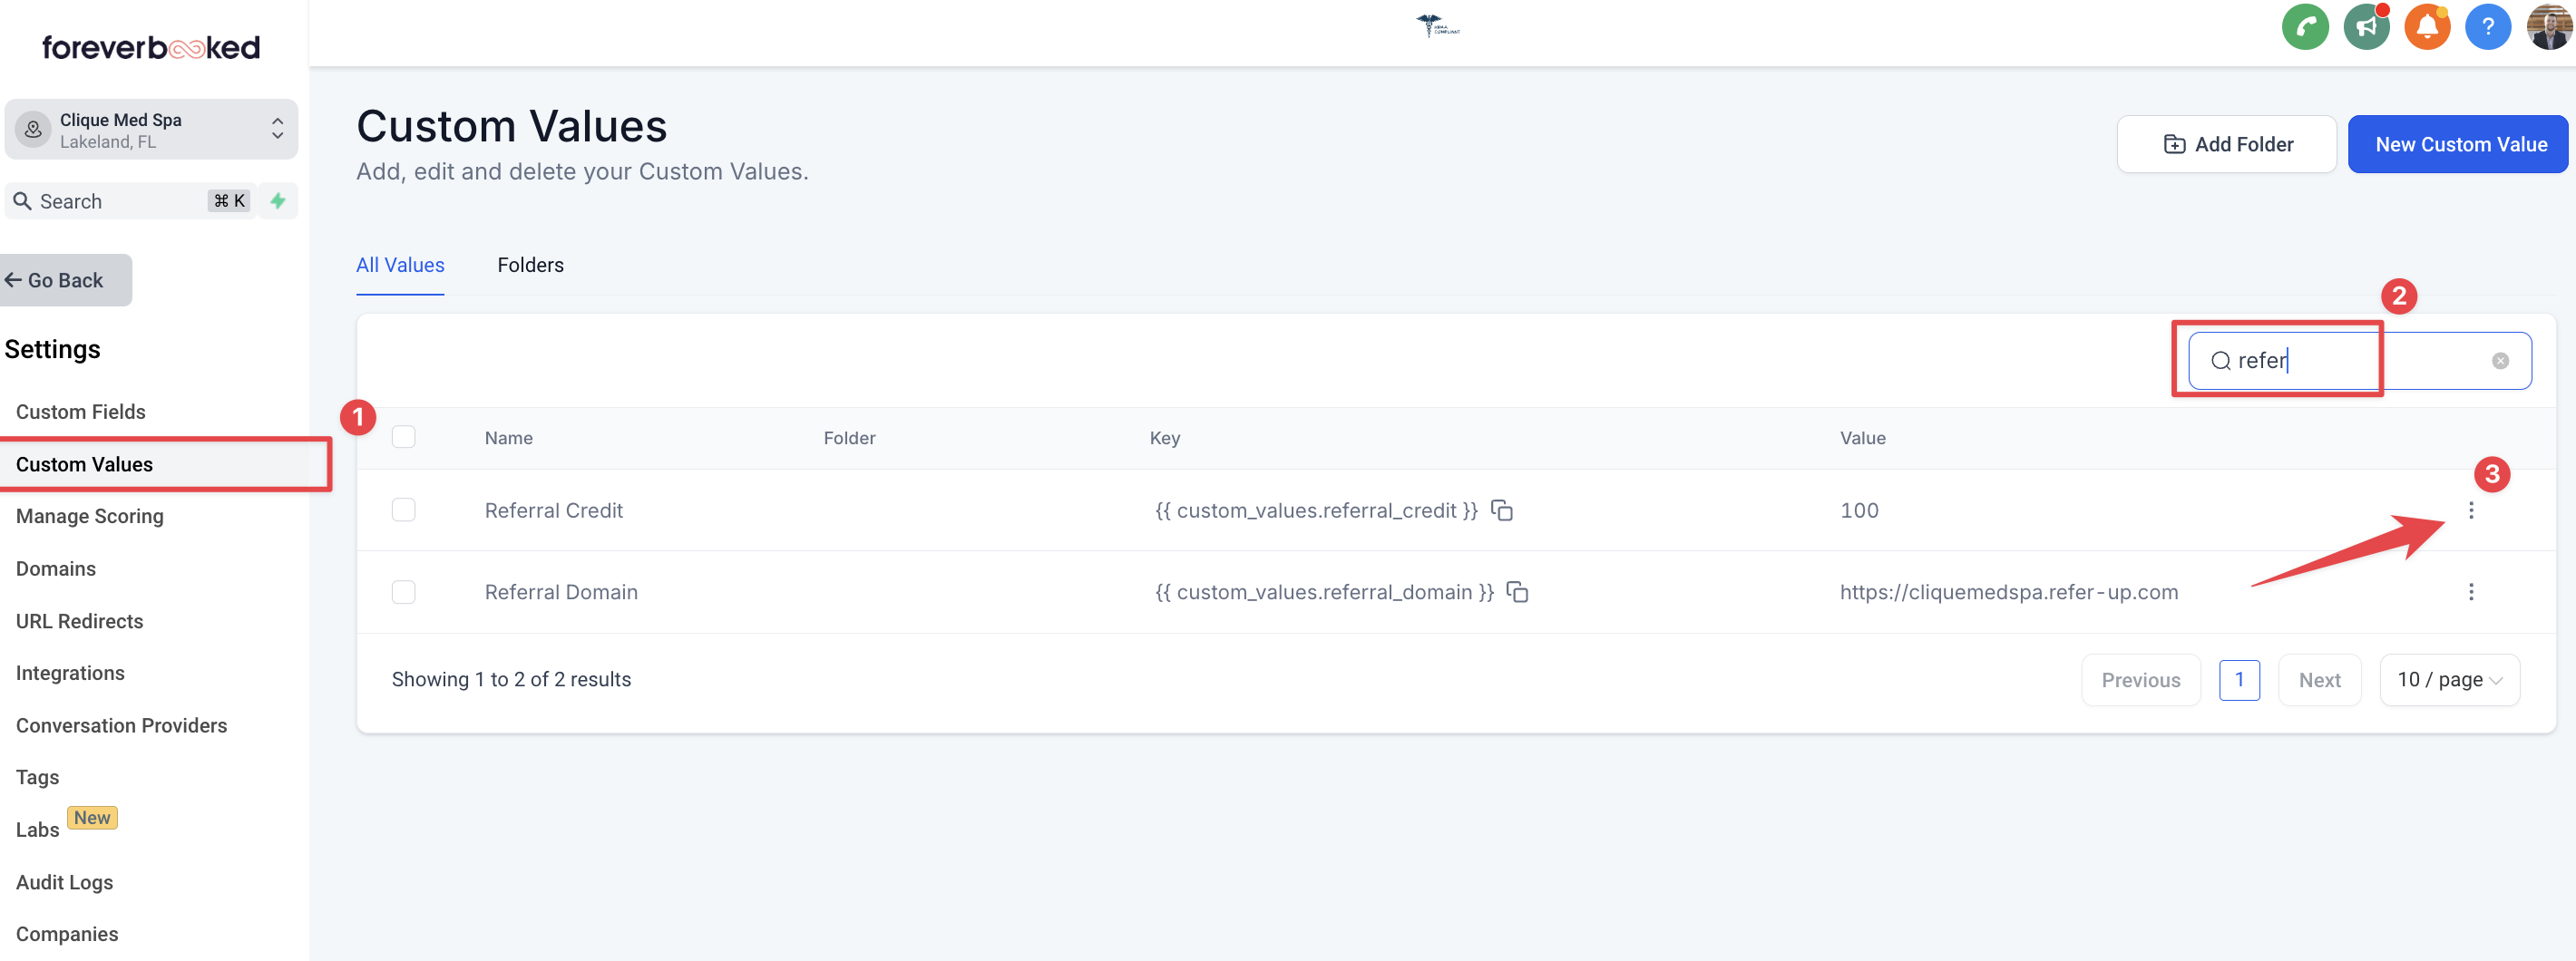
Task: Switch to the All Values tab
Action: pos(400,265)
